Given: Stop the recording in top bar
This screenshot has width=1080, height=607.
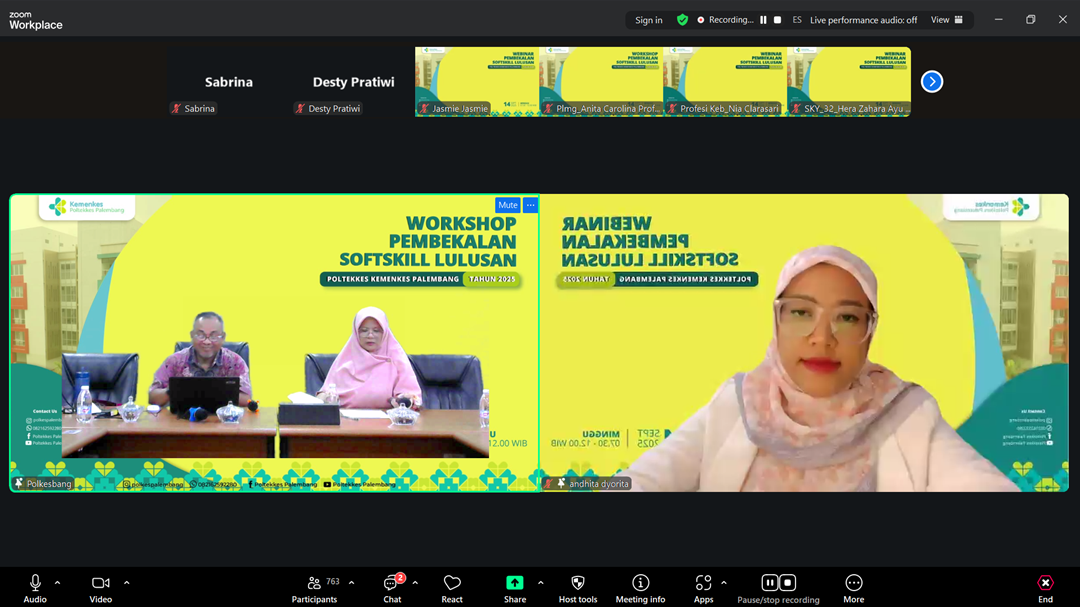Looking at the screenshot, I should pos(778,20).
